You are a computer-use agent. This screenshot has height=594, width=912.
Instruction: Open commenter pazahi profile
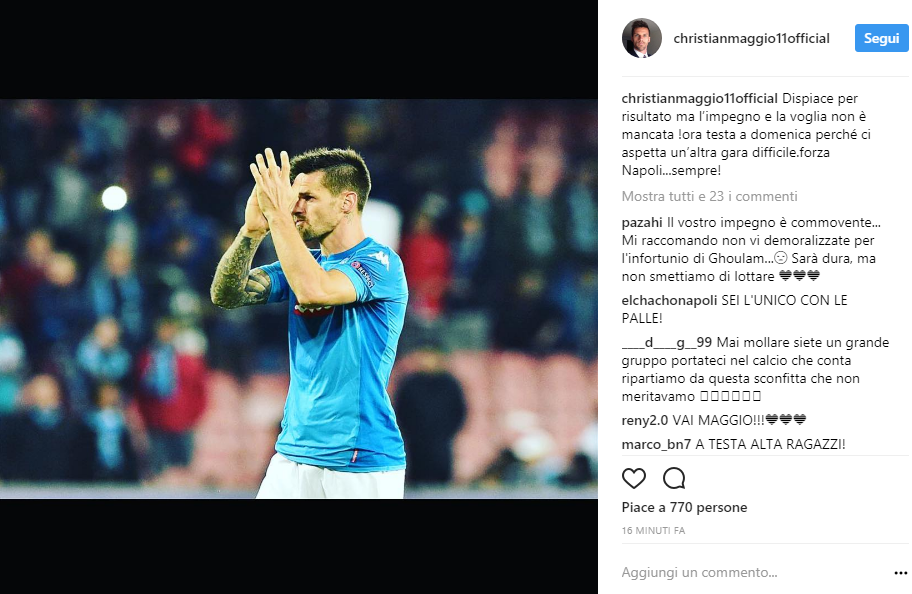(642, 223)
